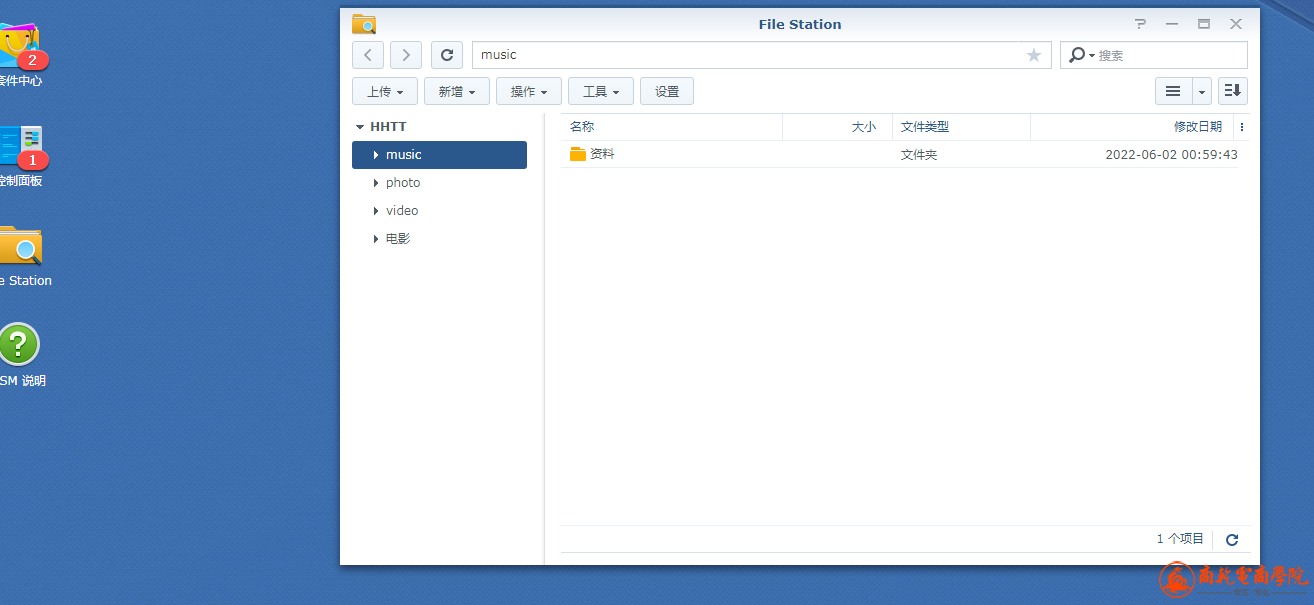
Task: Click the 资料 folder icon
Action: point(577,154)
